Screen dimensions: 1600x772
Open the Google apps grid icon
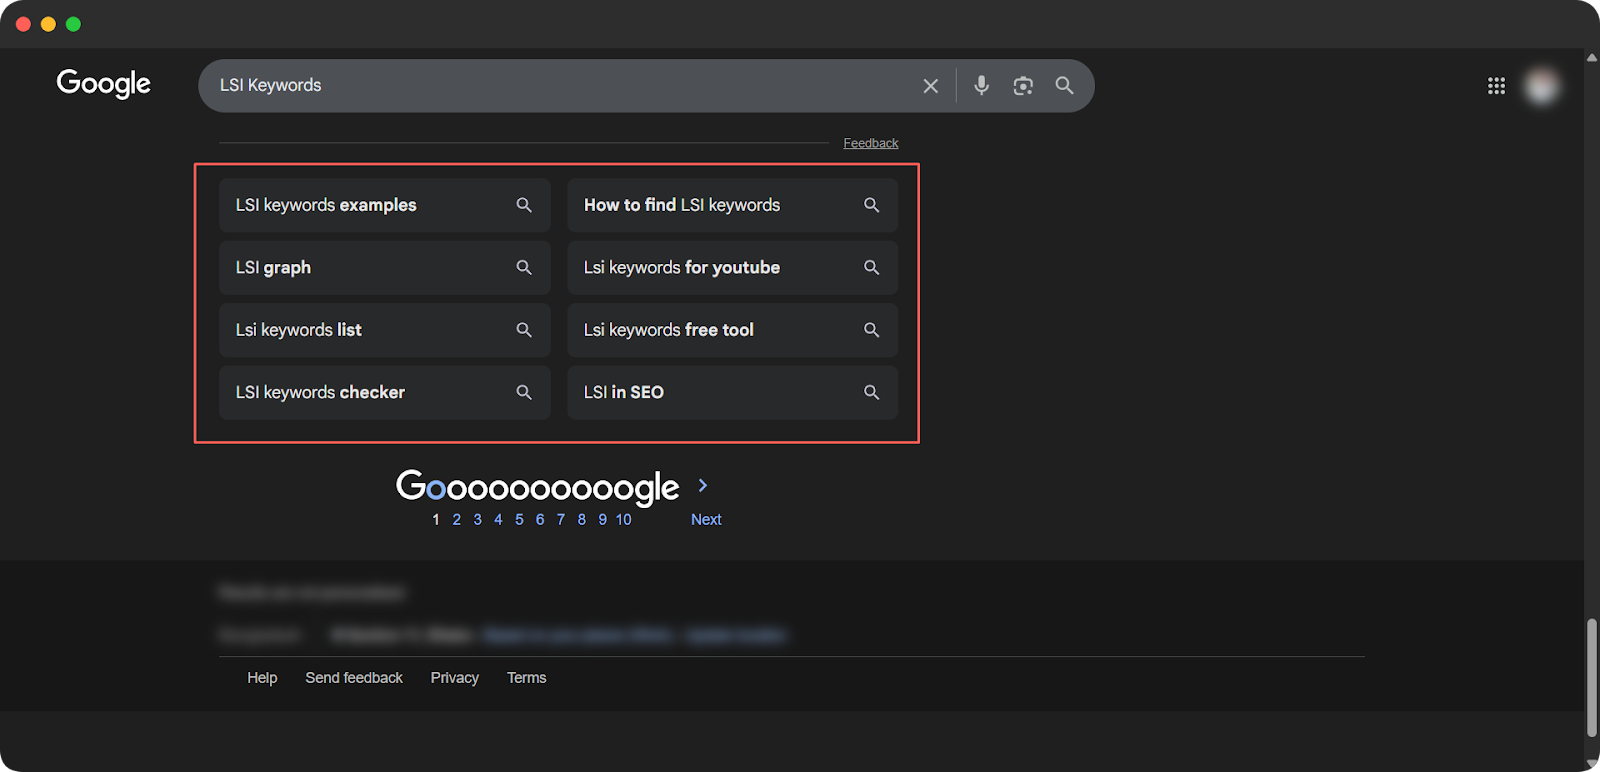[1496, 86]
